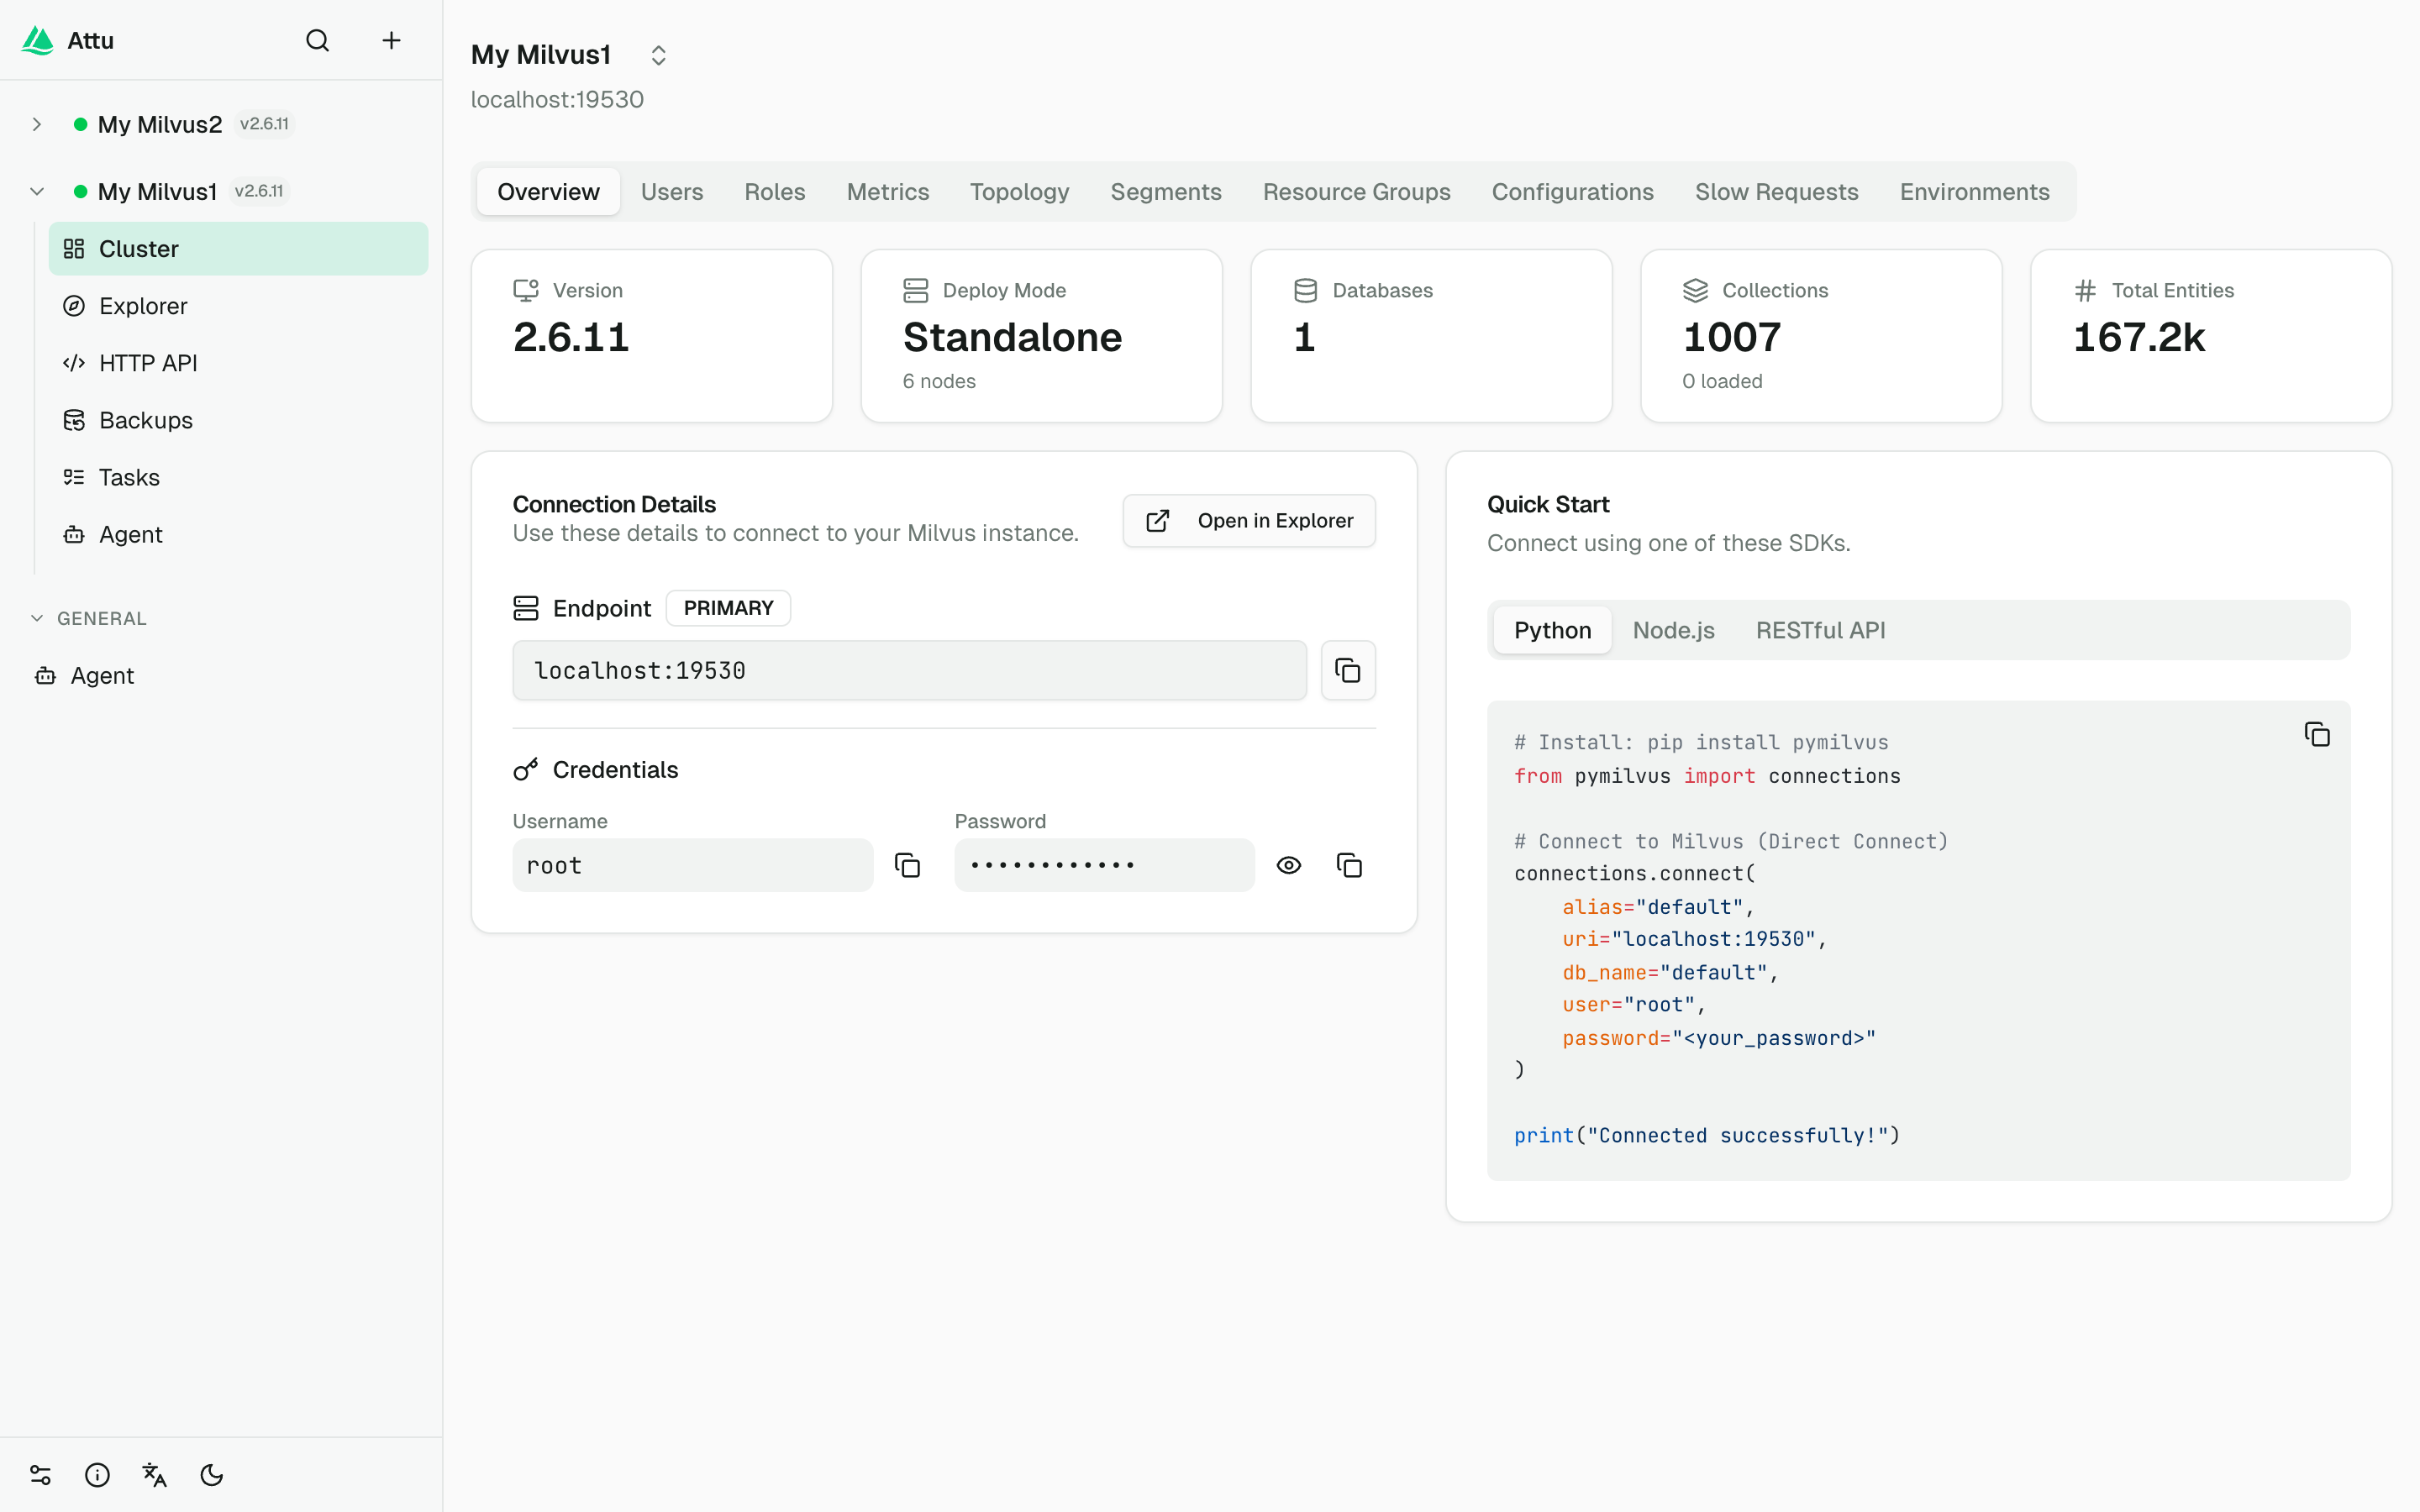Click the masked password field

[1104, 865]
